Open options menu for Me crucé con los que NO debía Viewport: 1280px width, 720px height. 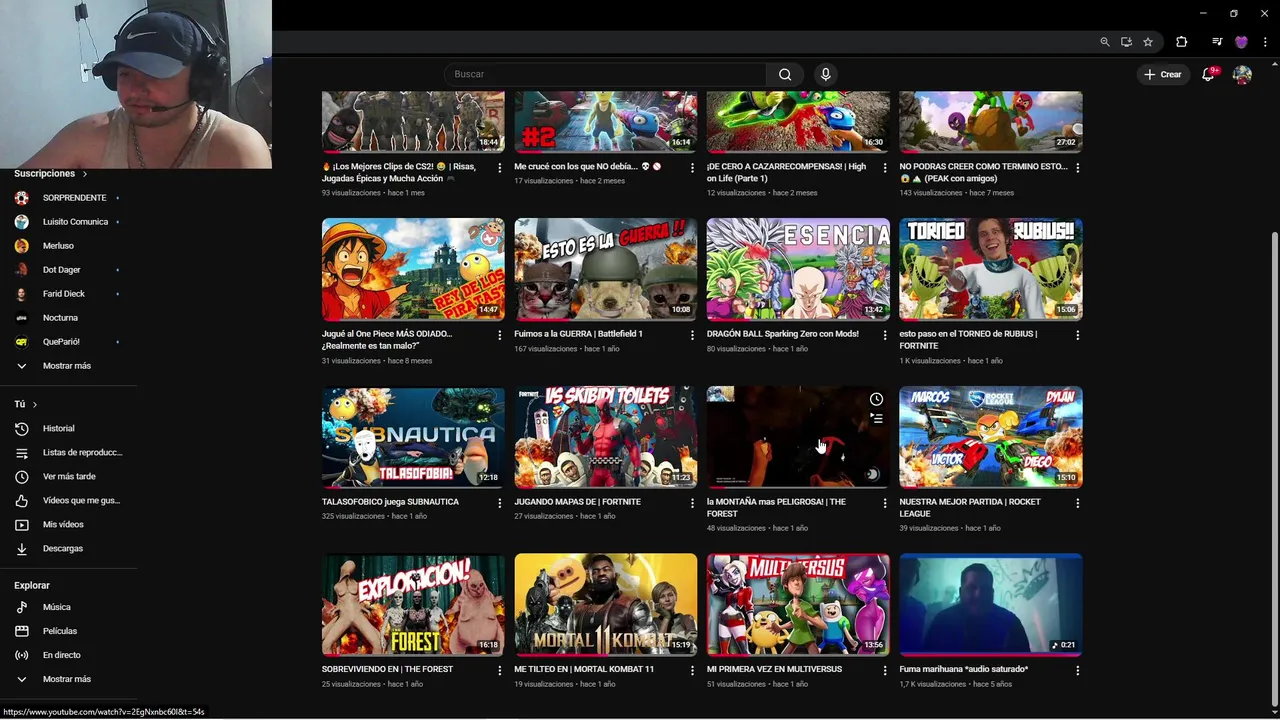tap(692, 168)
